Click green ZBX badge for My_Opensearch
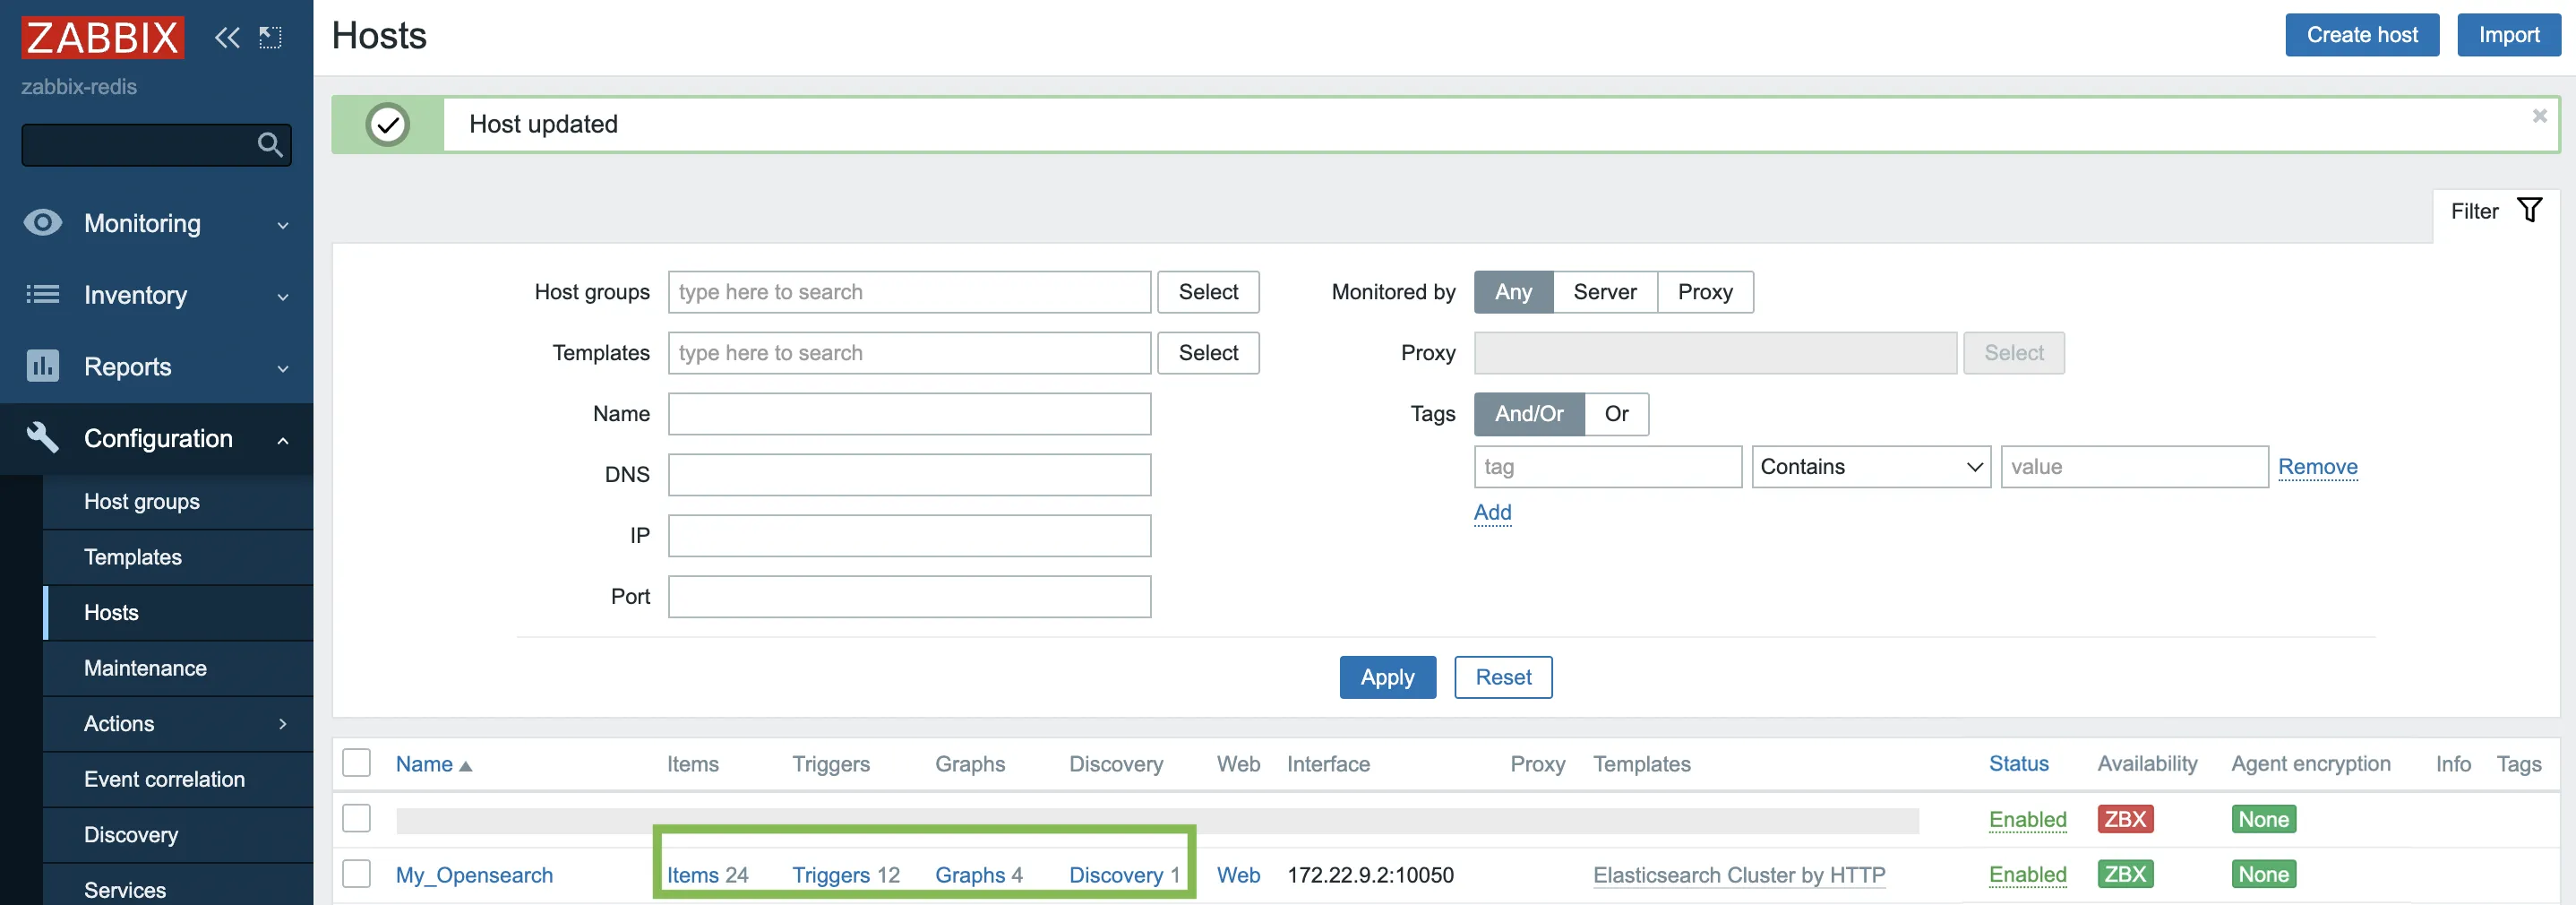The height and width of the screenshot is (905, 2576). click(2124, 874)
